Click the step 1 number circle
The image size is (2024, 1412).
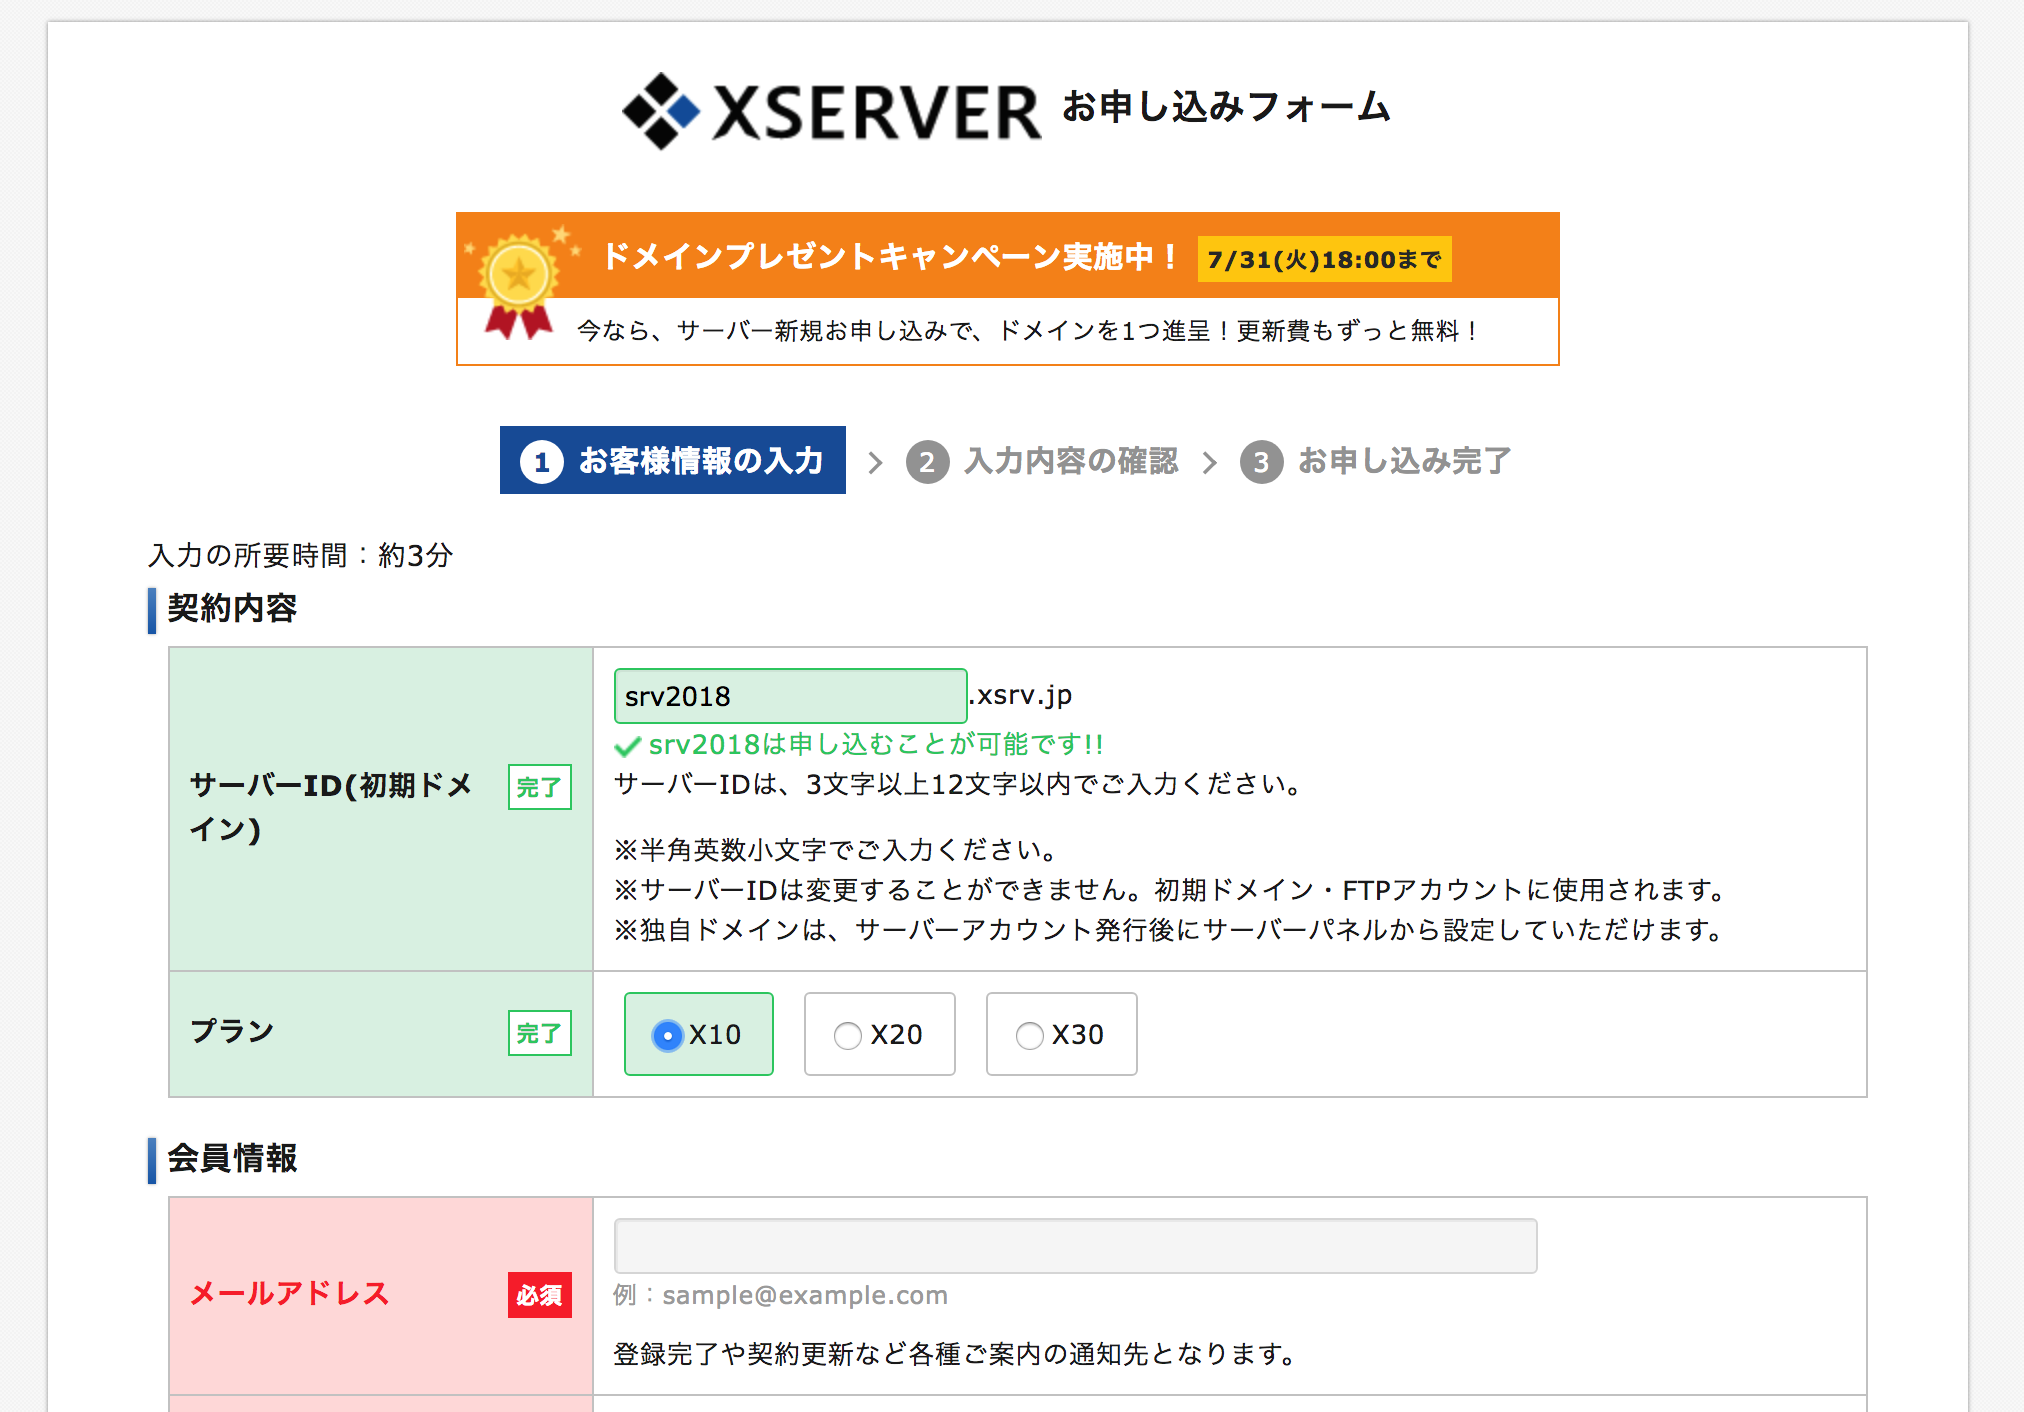tap(542, 462)
